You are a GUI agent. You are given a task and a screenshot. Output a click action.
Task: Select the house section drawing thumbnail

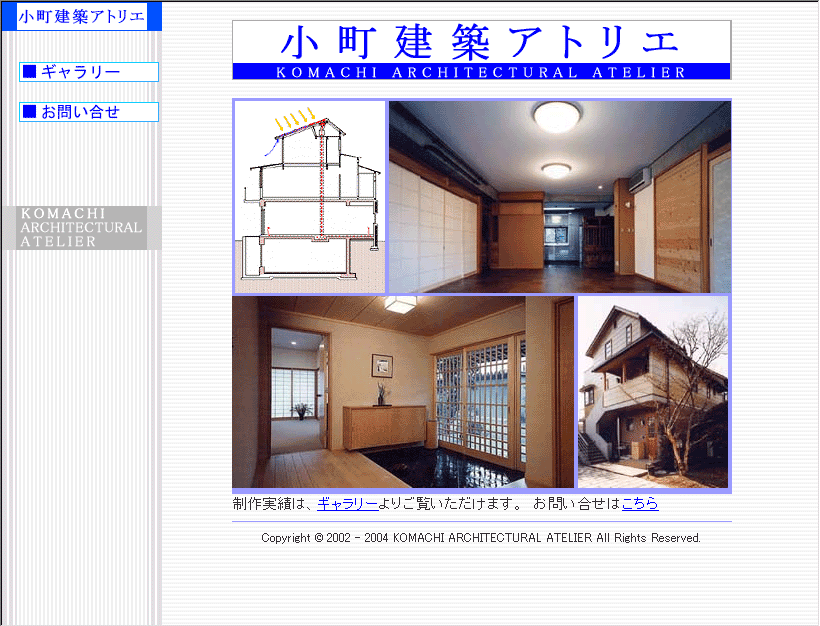click(309, 197)
